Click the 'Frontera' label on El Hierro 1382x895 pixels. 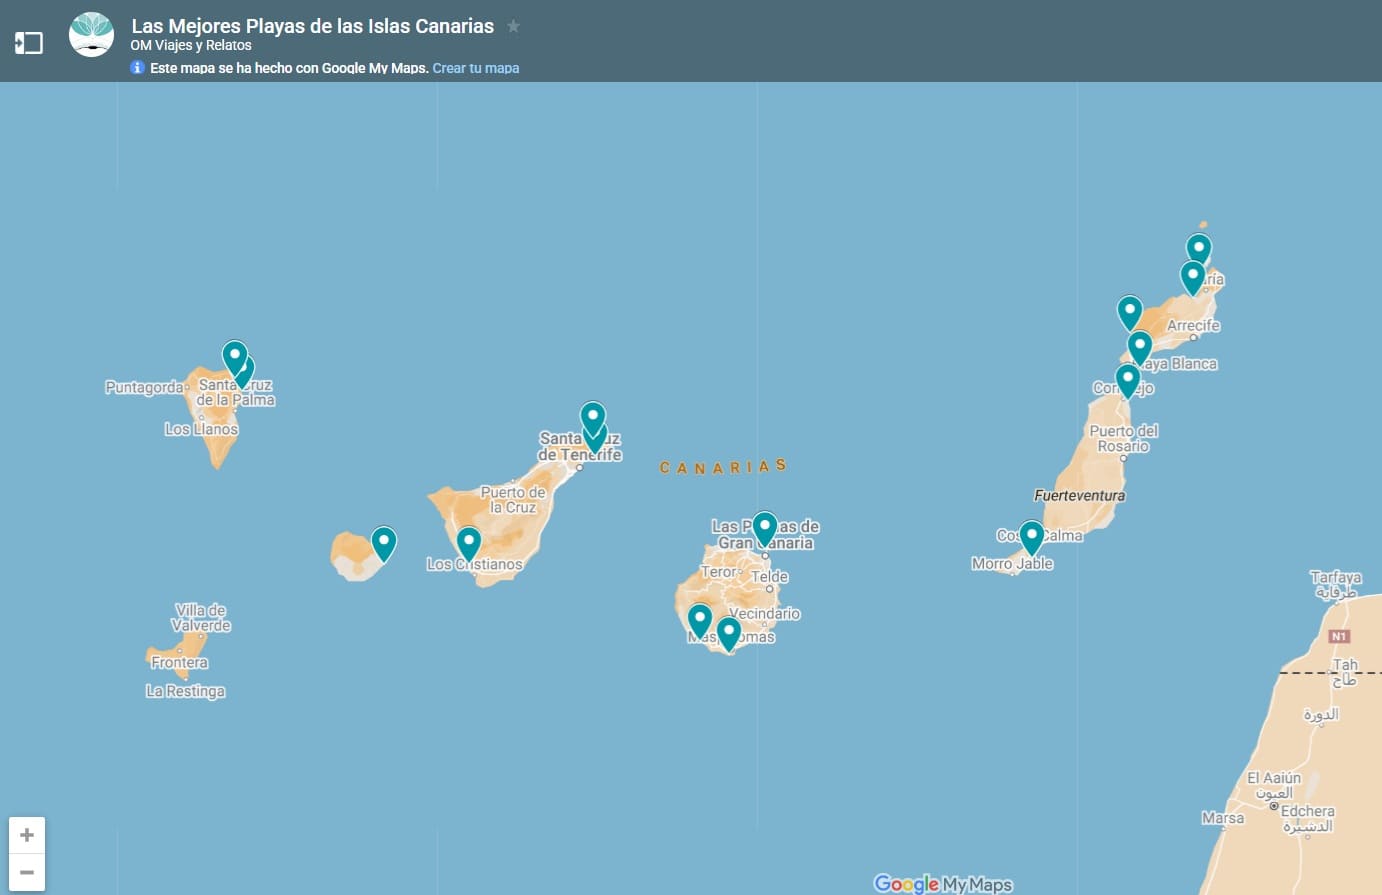(x=180, y=662)
